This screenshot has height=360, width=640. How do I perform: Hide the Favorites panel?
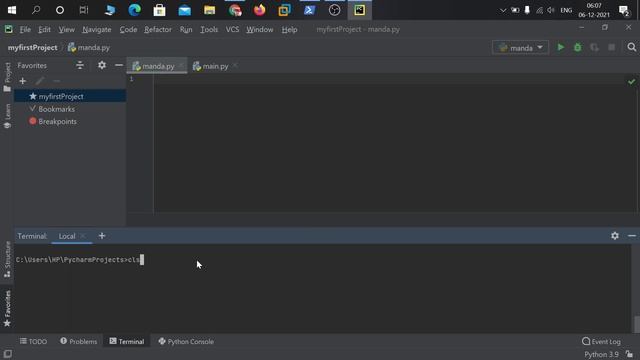pos(119,65)
